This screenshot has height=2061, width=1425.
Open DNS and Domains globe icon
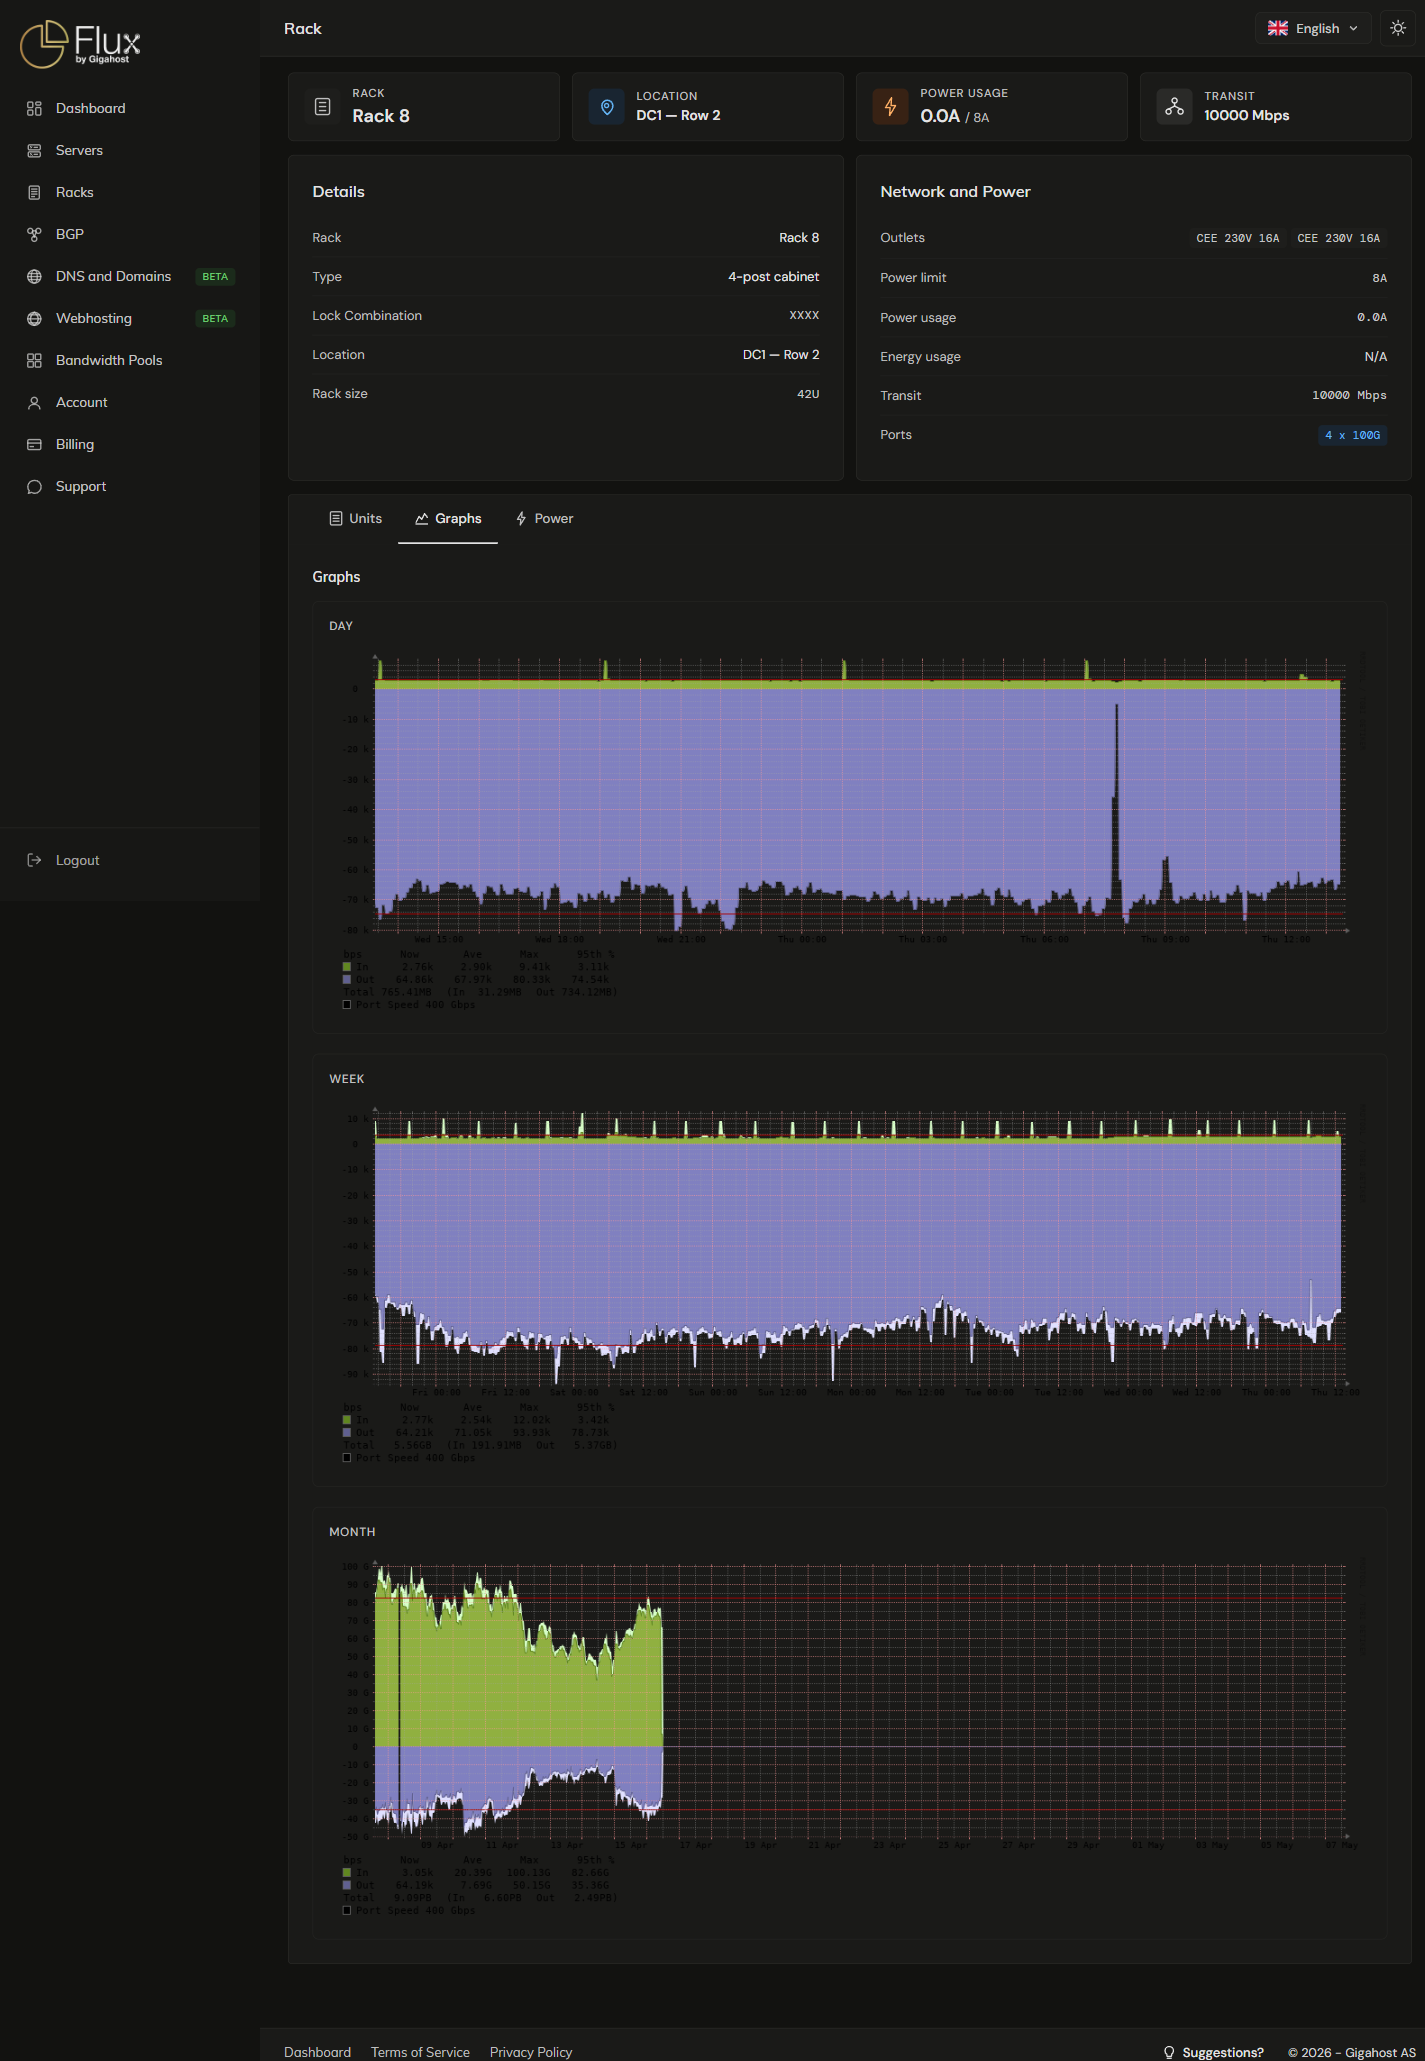34,276
